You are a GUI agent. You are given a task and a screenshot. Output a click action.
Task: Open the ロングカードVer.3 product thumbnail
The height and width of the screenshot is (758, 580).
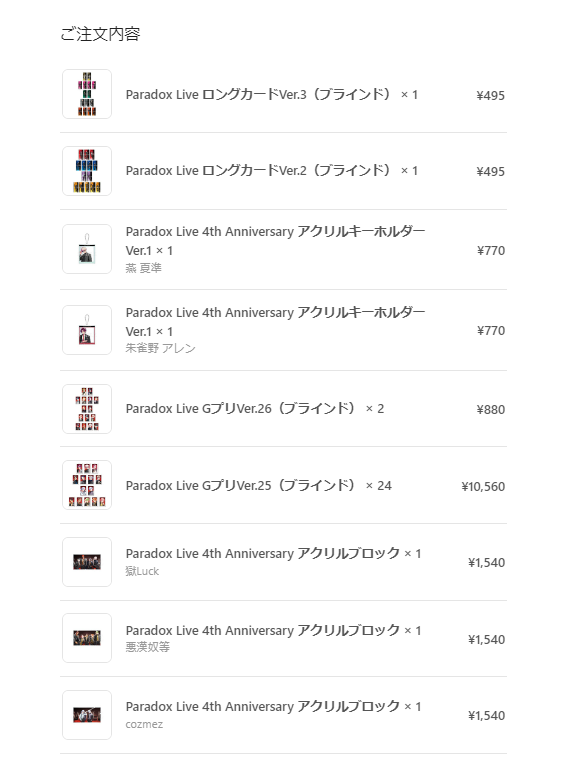pyautogui.click(x=87, y=94)
